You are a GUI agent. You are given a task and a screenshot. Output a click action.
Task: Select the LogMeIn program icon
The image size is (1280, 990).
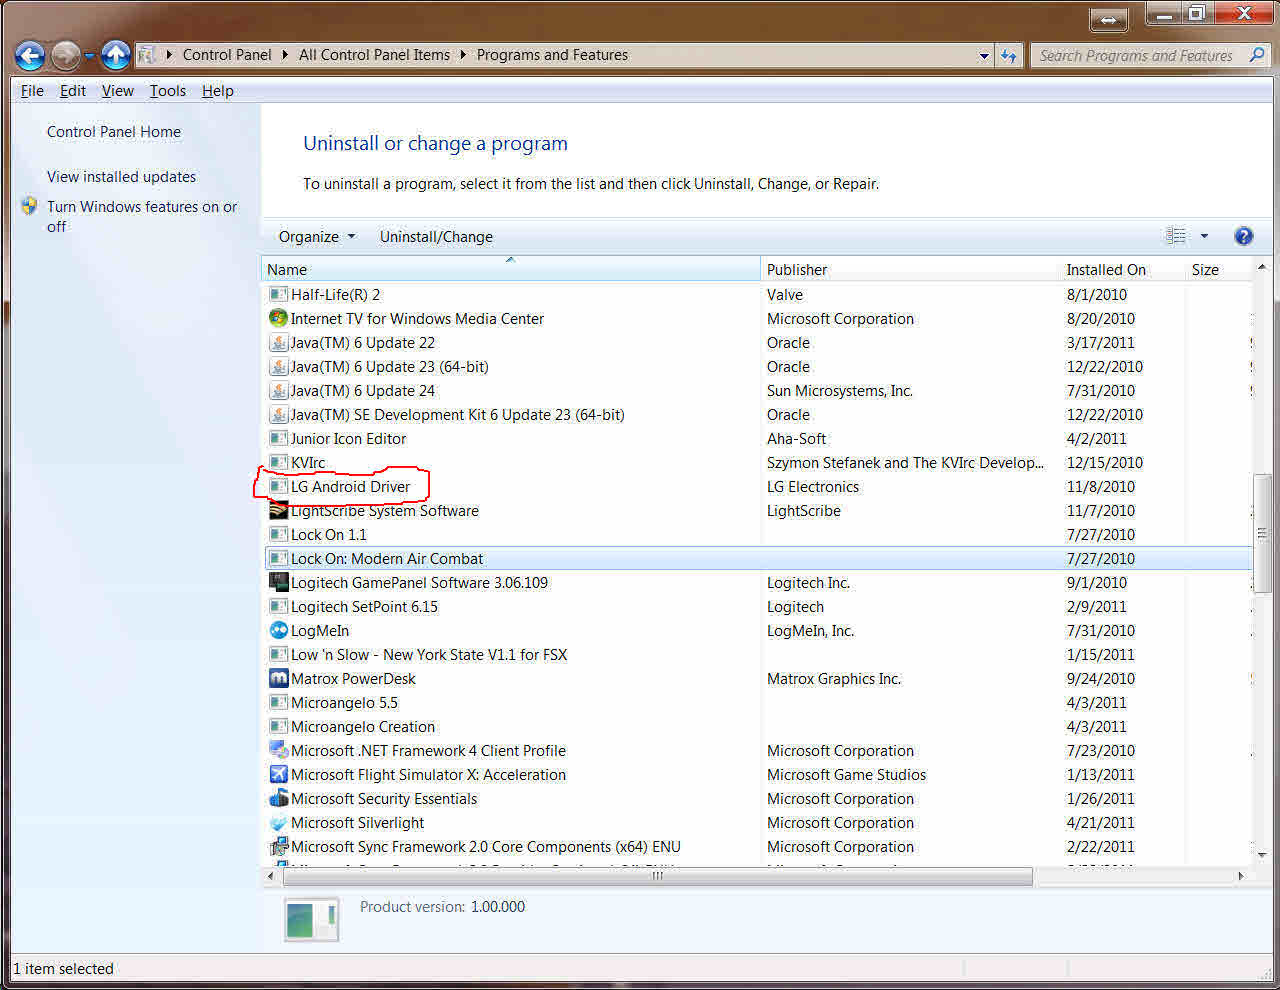point(278,631)
